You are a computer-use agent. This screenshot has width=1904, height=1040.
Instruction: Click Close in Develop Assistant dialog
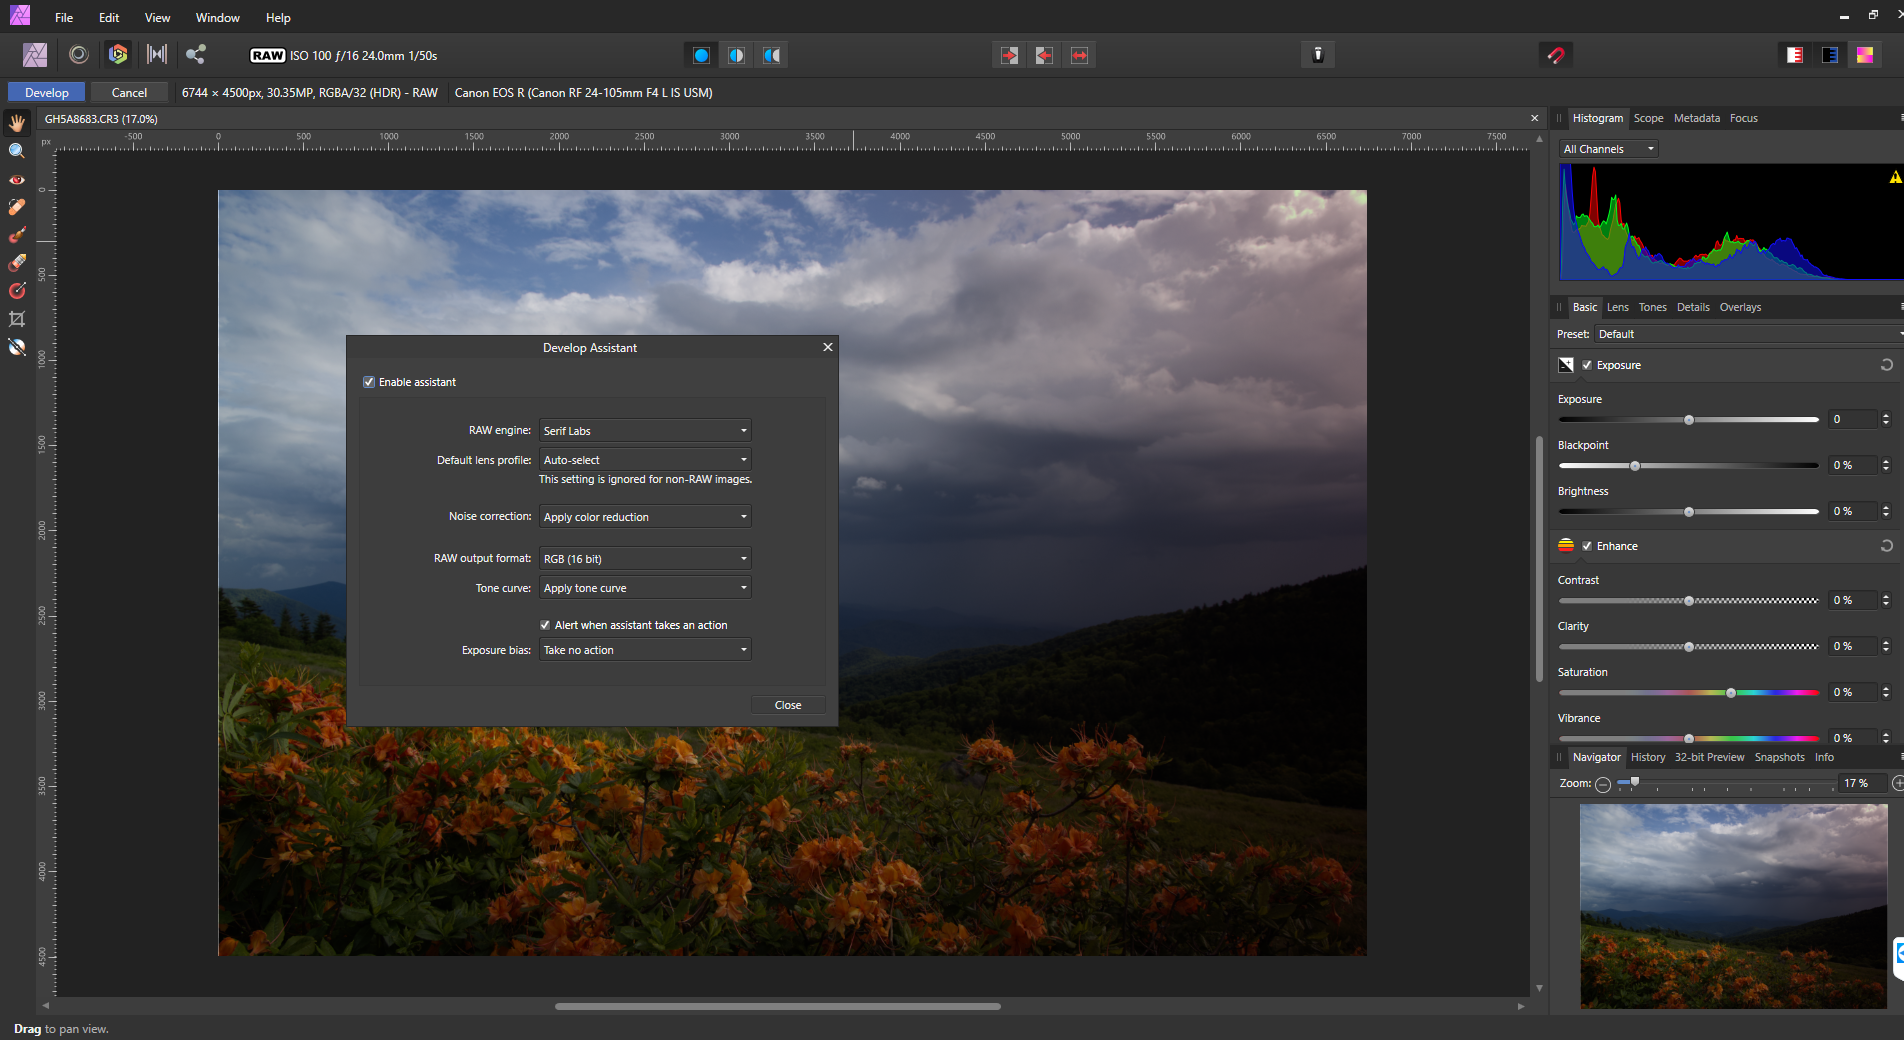click(x=788, y=705)
